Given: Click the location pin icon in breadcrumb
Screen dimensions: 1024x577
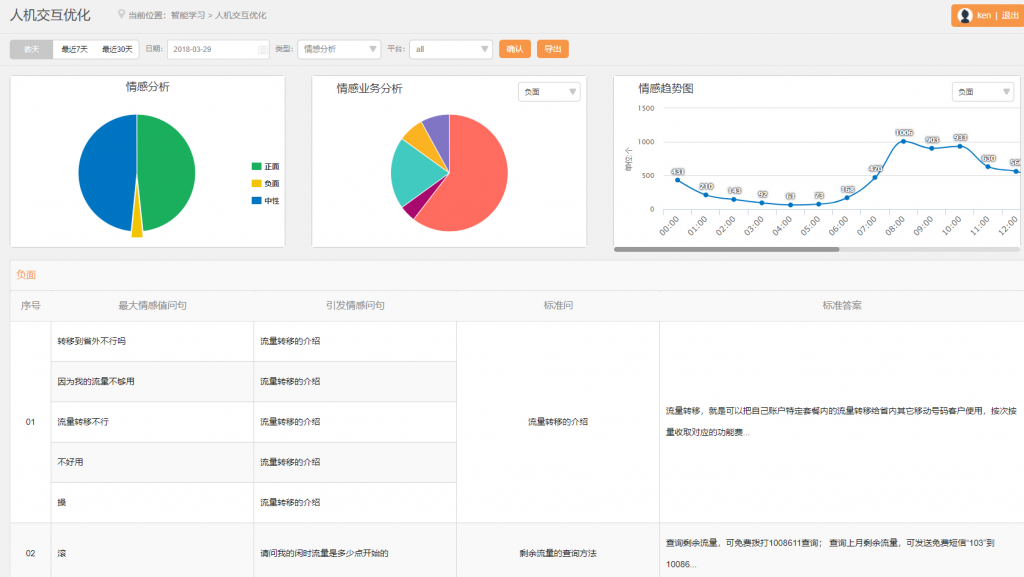Looking at the screenshot, I should point(121,16).
